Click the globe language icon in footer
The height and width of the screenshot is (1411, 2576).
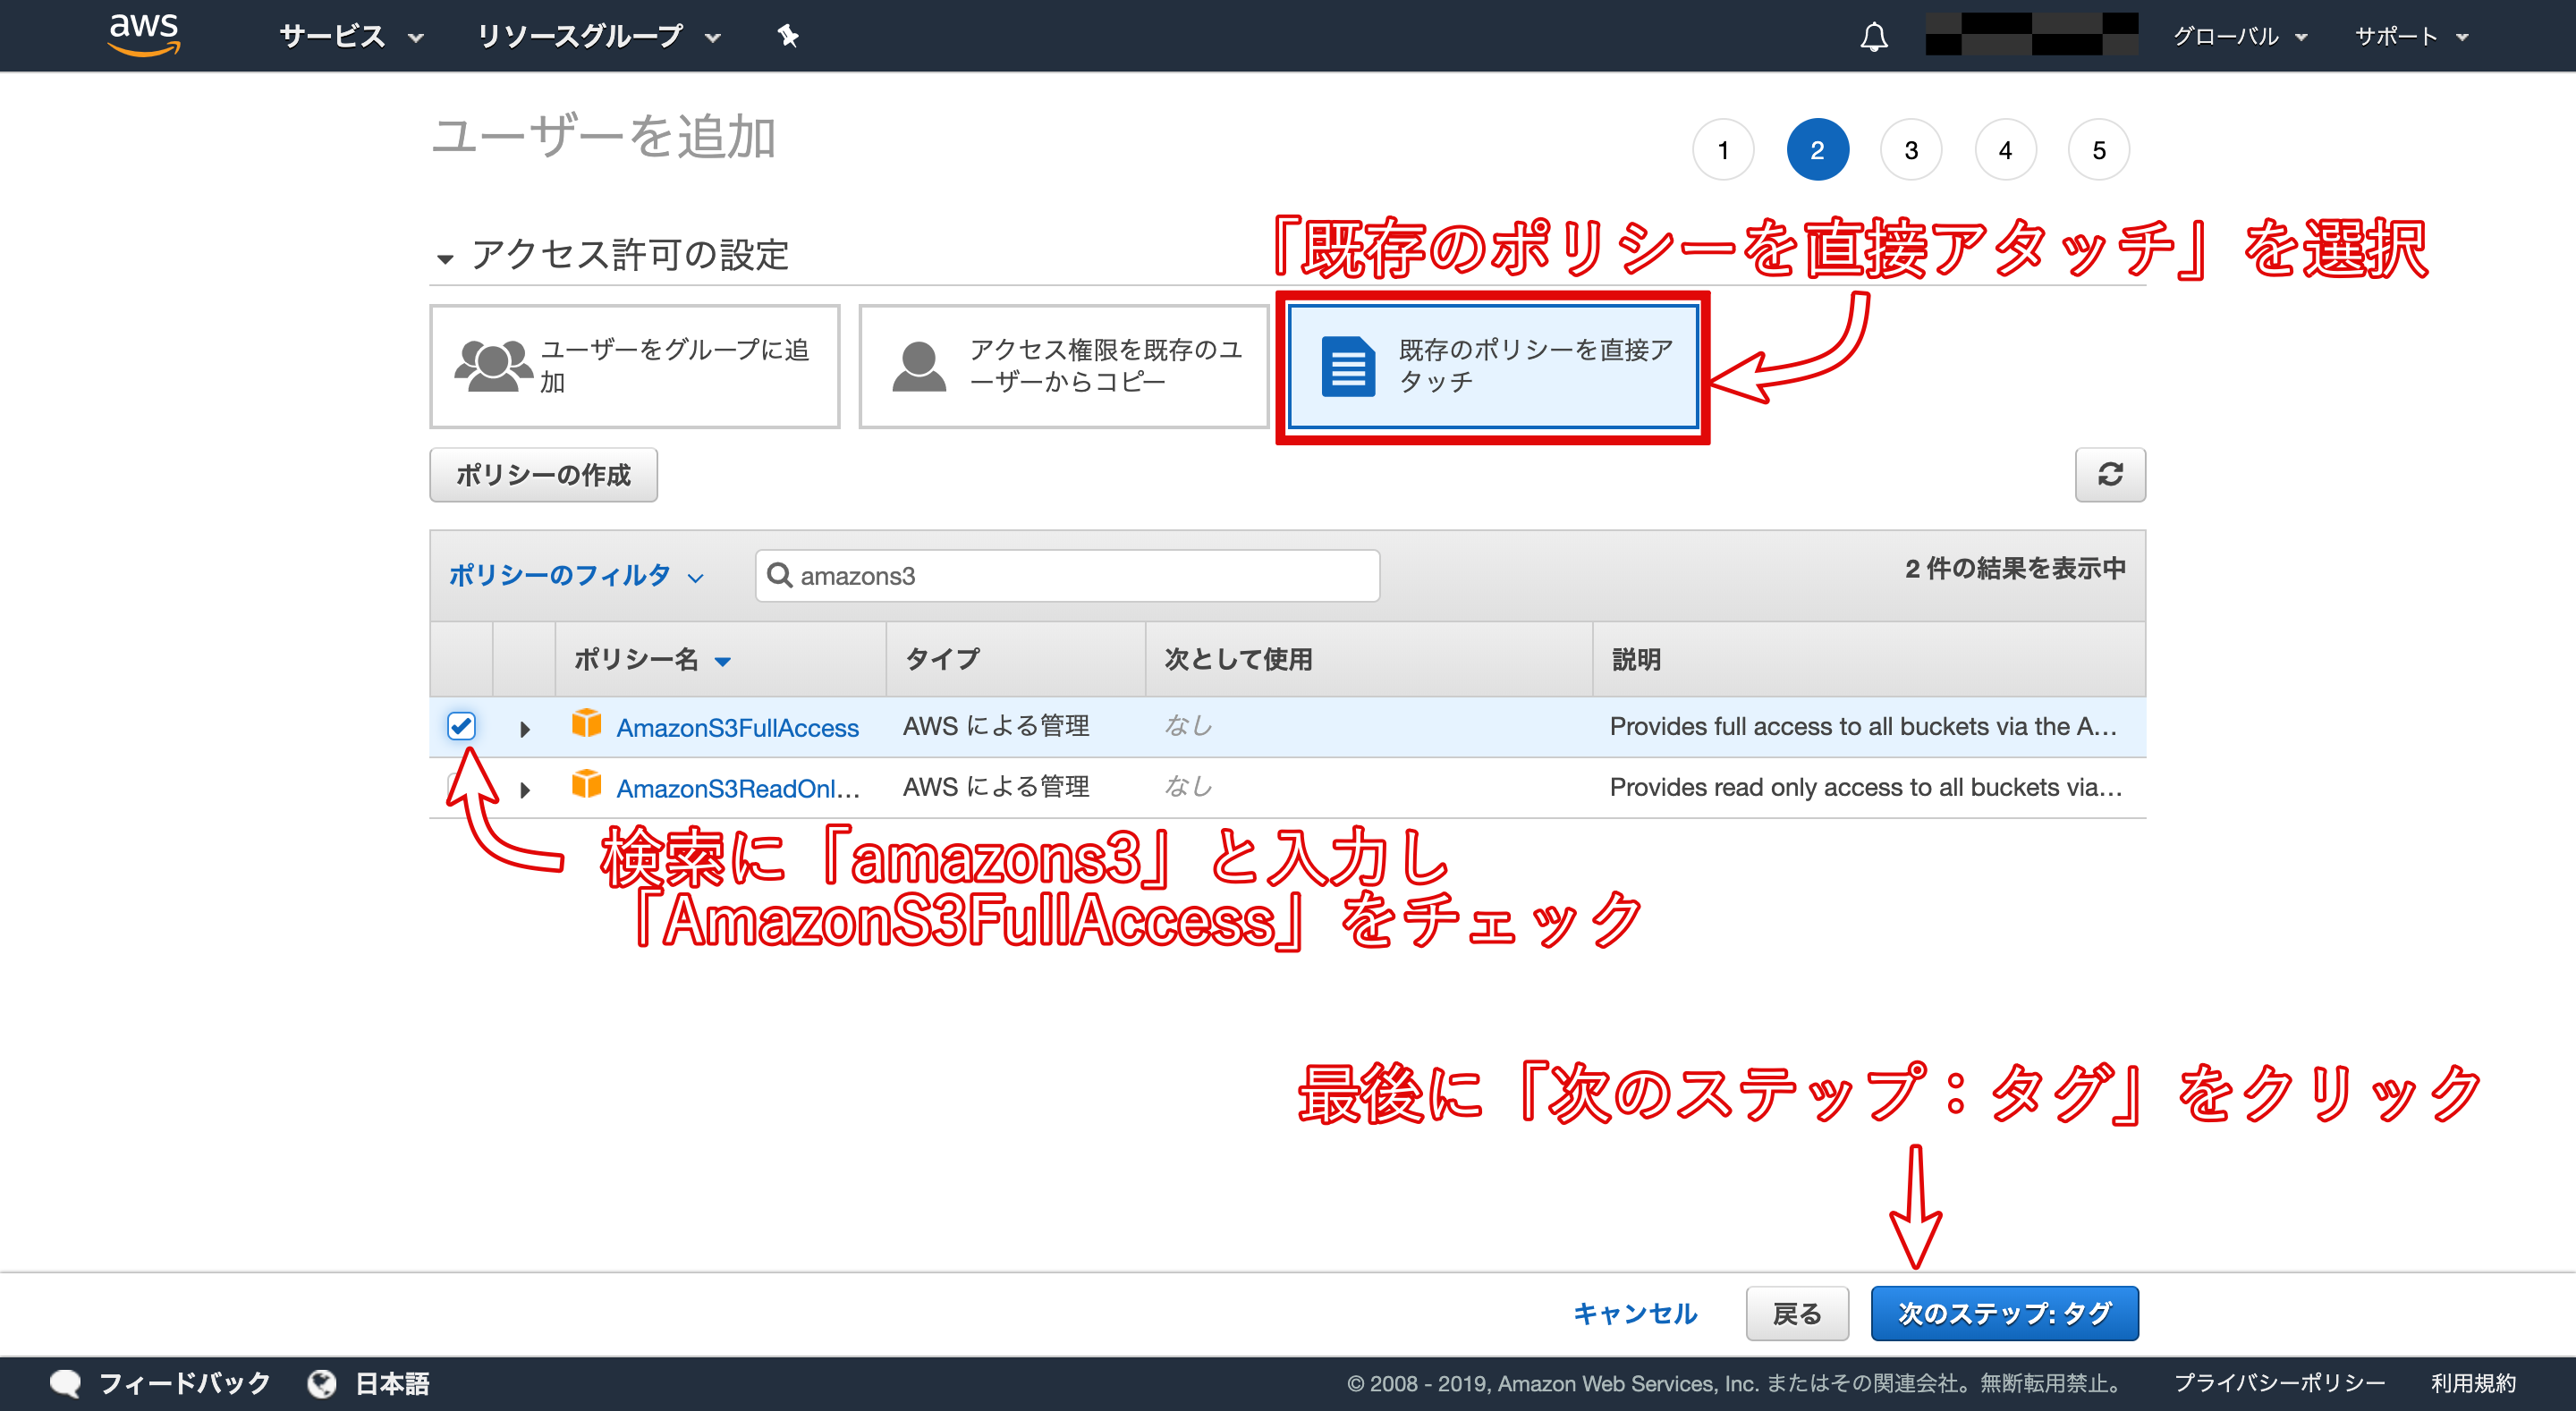(322, 1383)
